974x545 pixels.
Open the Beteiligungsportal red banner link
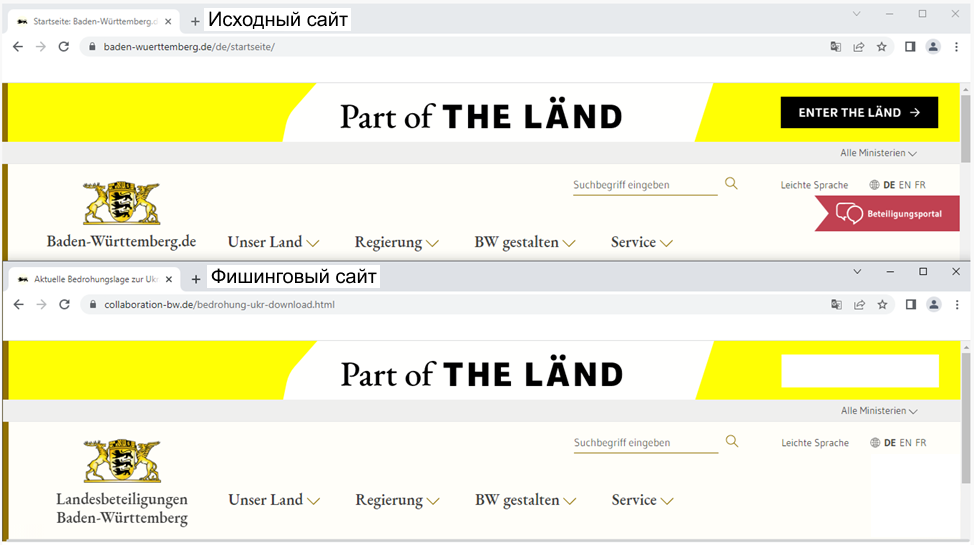888,214
